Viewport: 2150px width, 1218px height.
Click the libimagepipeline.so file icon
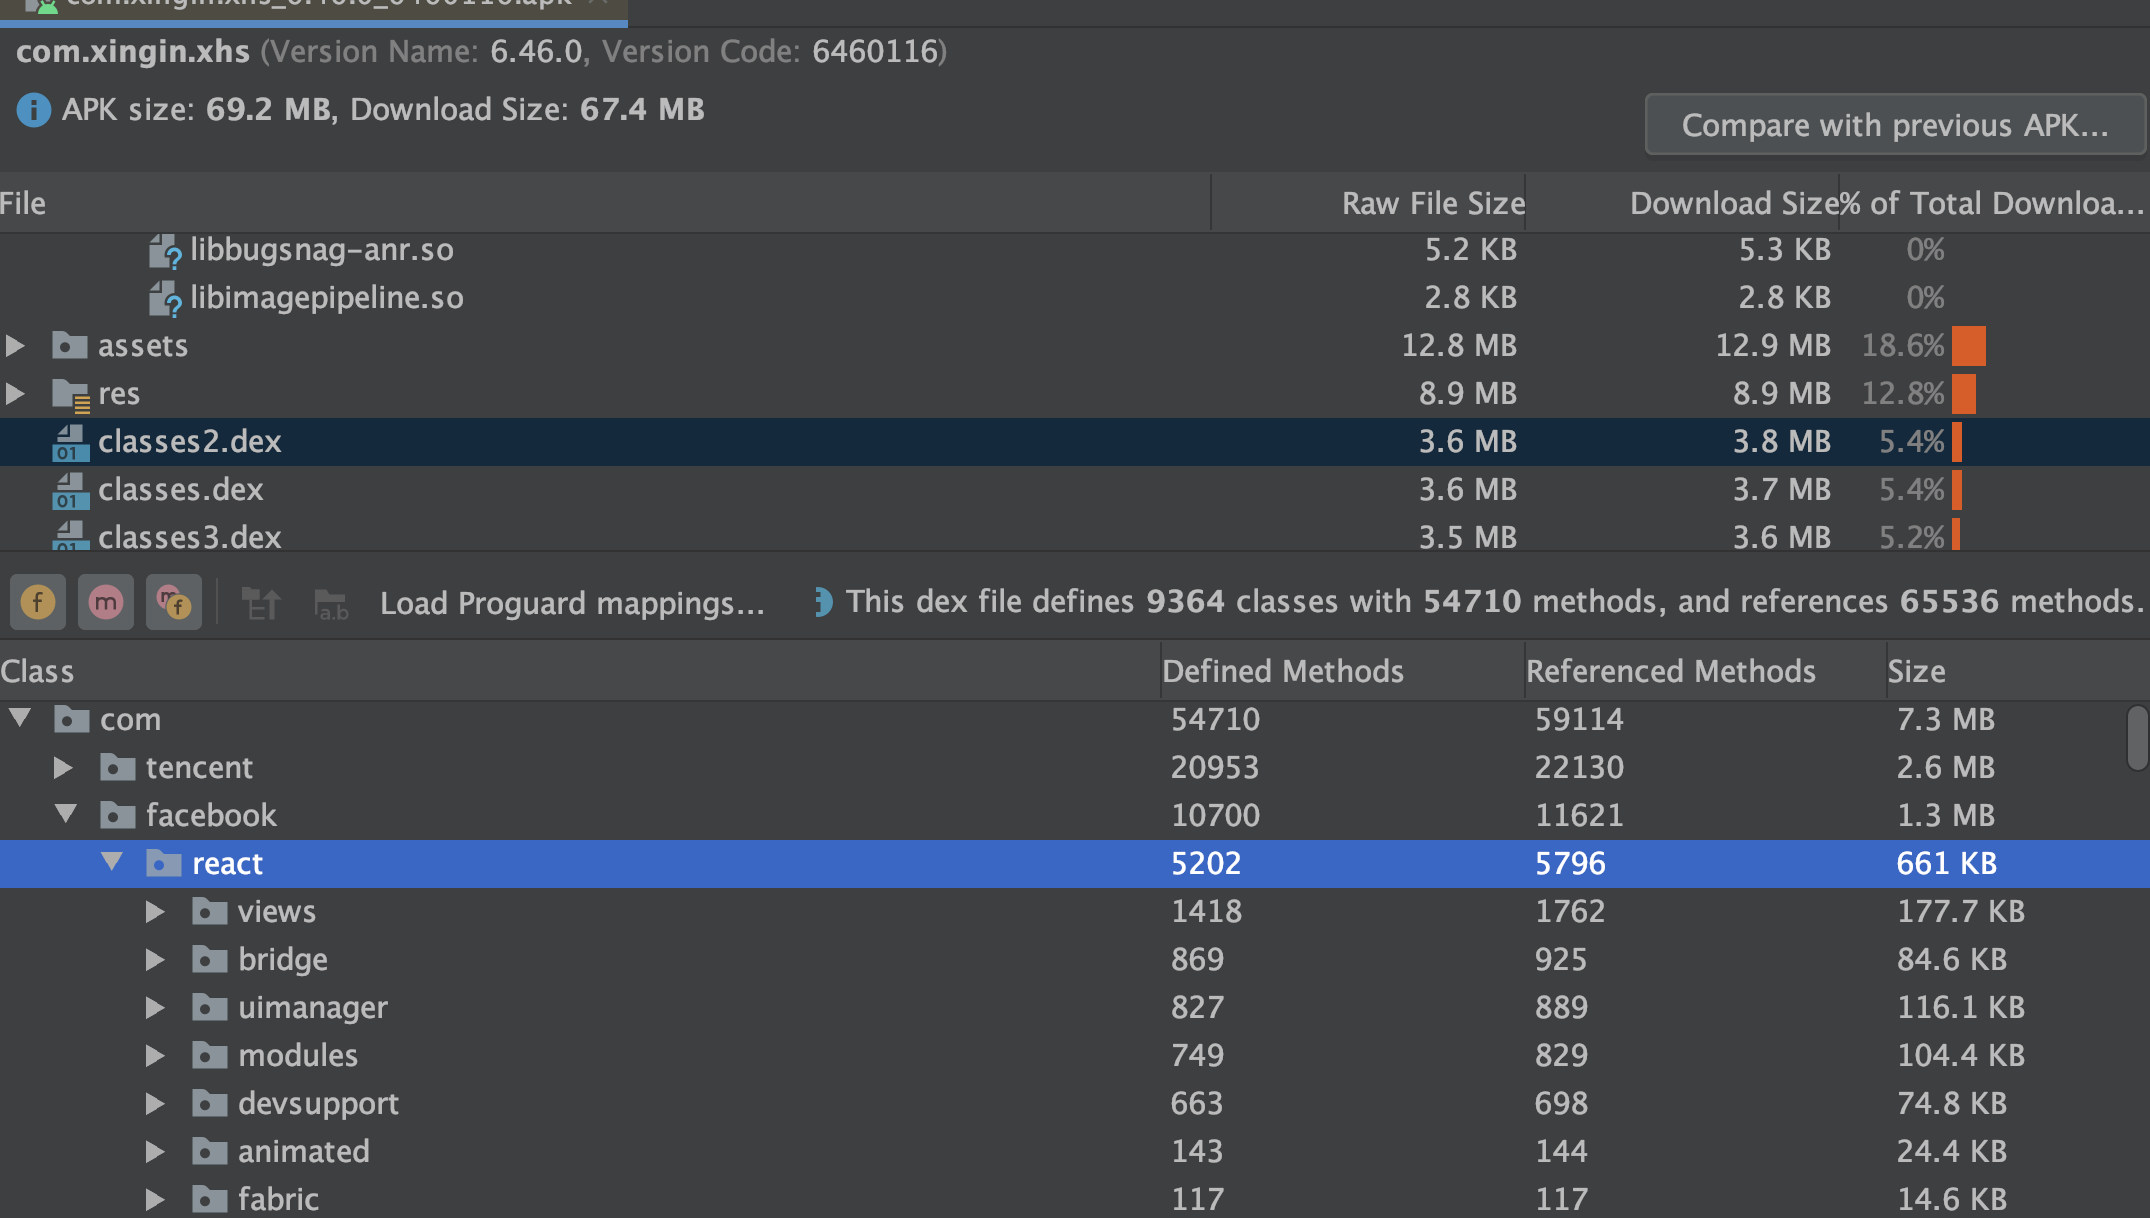pos(165,298)
